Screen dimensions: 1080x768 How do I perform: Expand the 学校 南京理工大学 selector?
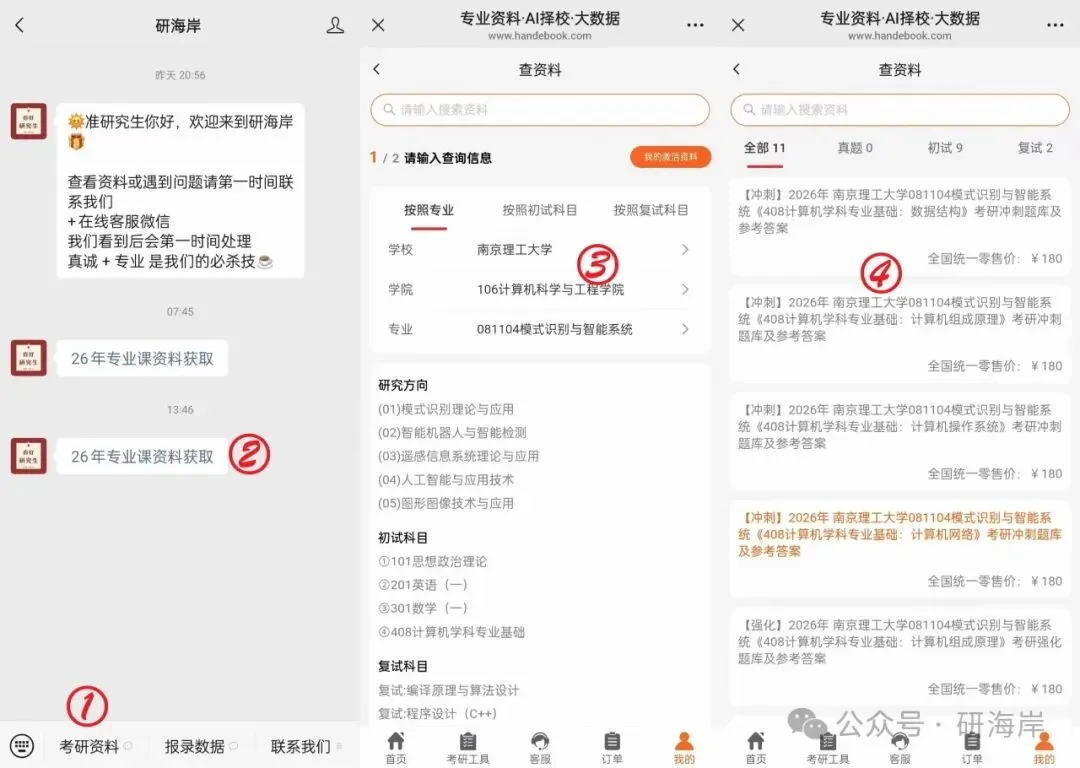coord(540,249)
